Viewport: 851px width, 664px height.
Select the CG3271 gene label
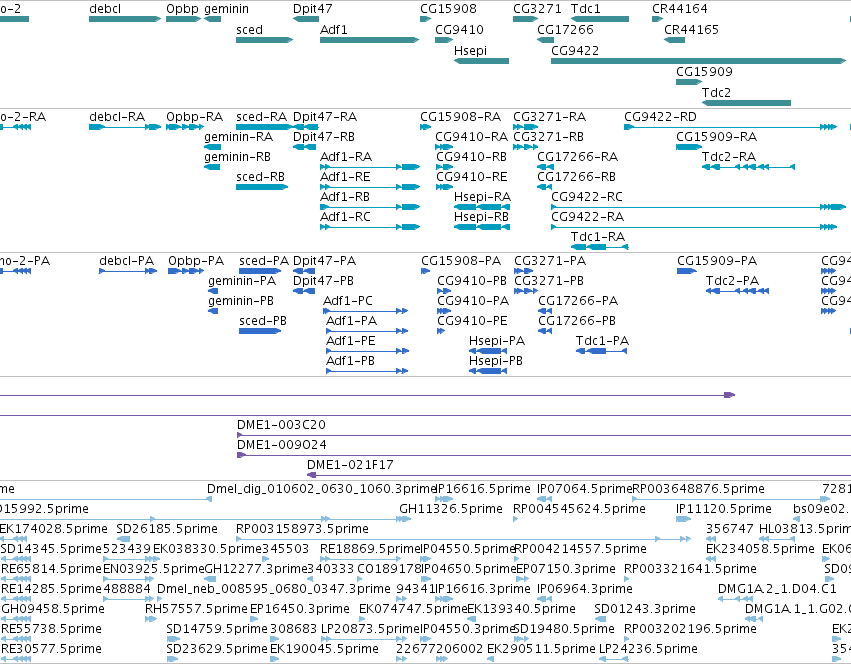pos(537,9)
